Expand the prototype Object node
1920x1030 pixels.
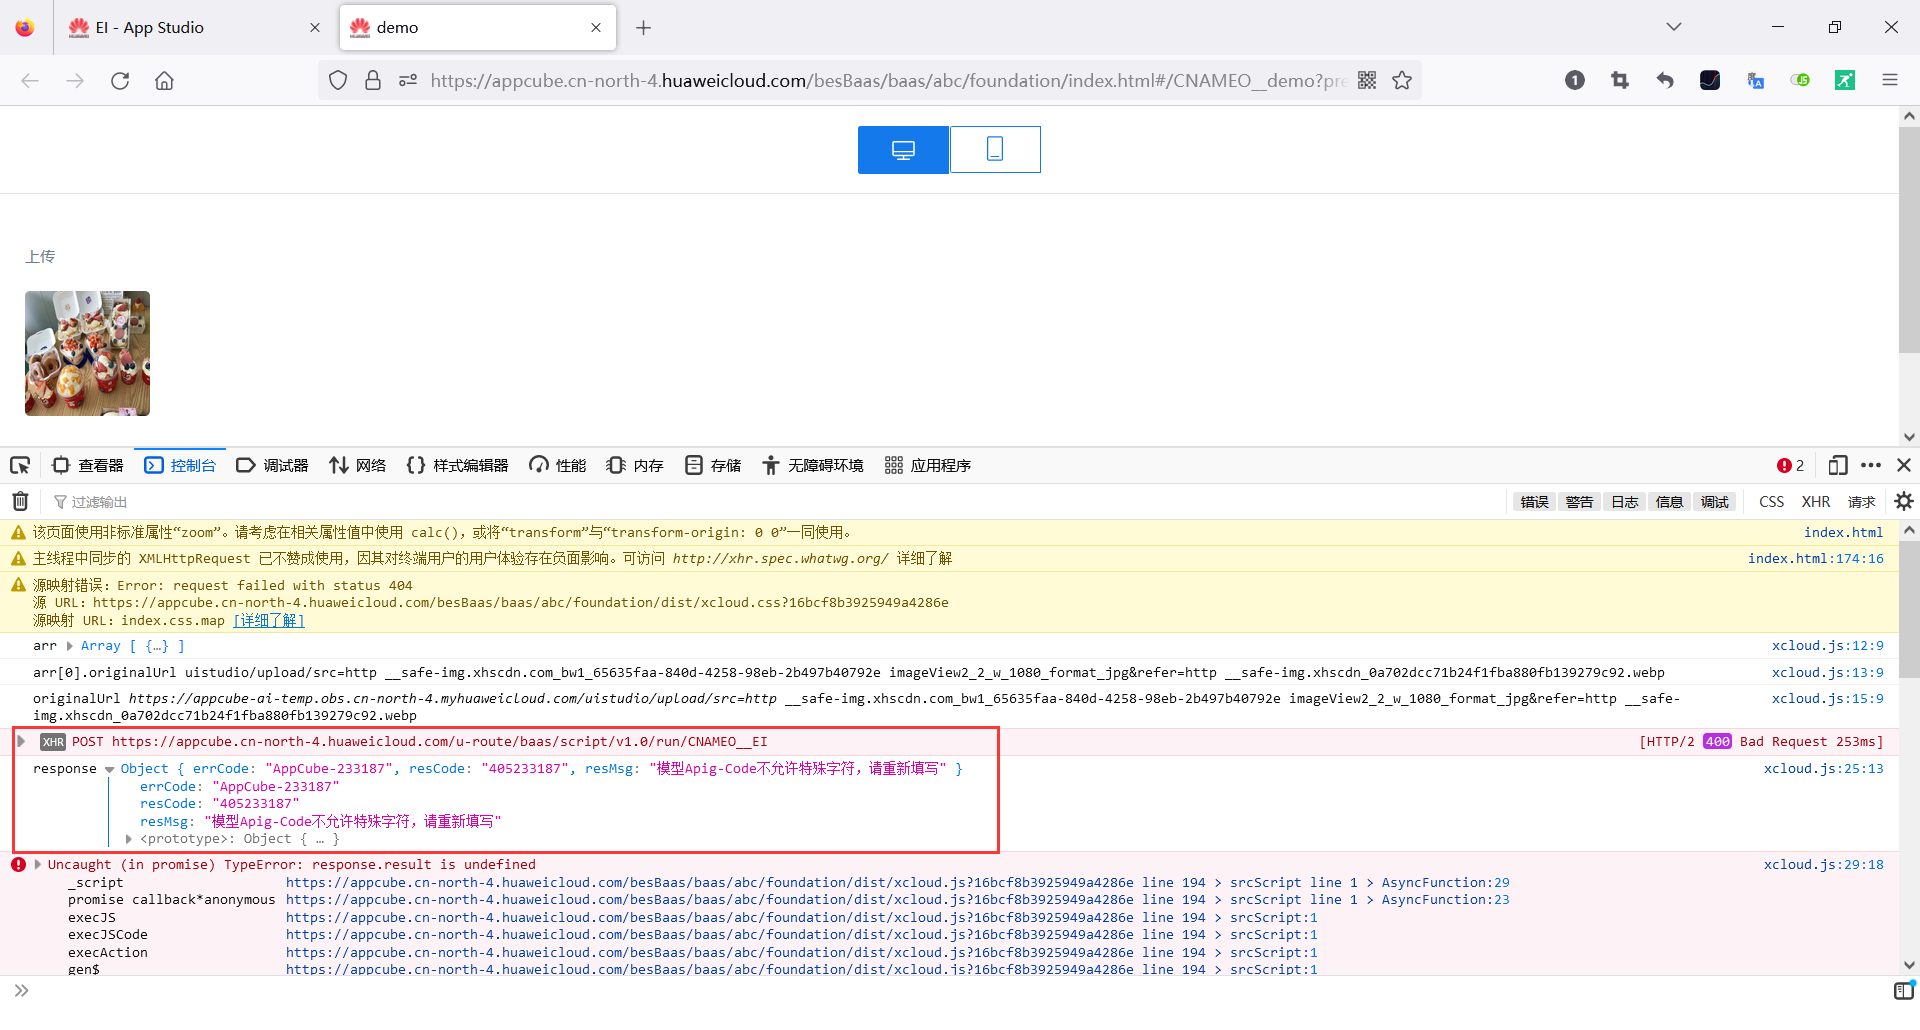[x=129, y=839]
